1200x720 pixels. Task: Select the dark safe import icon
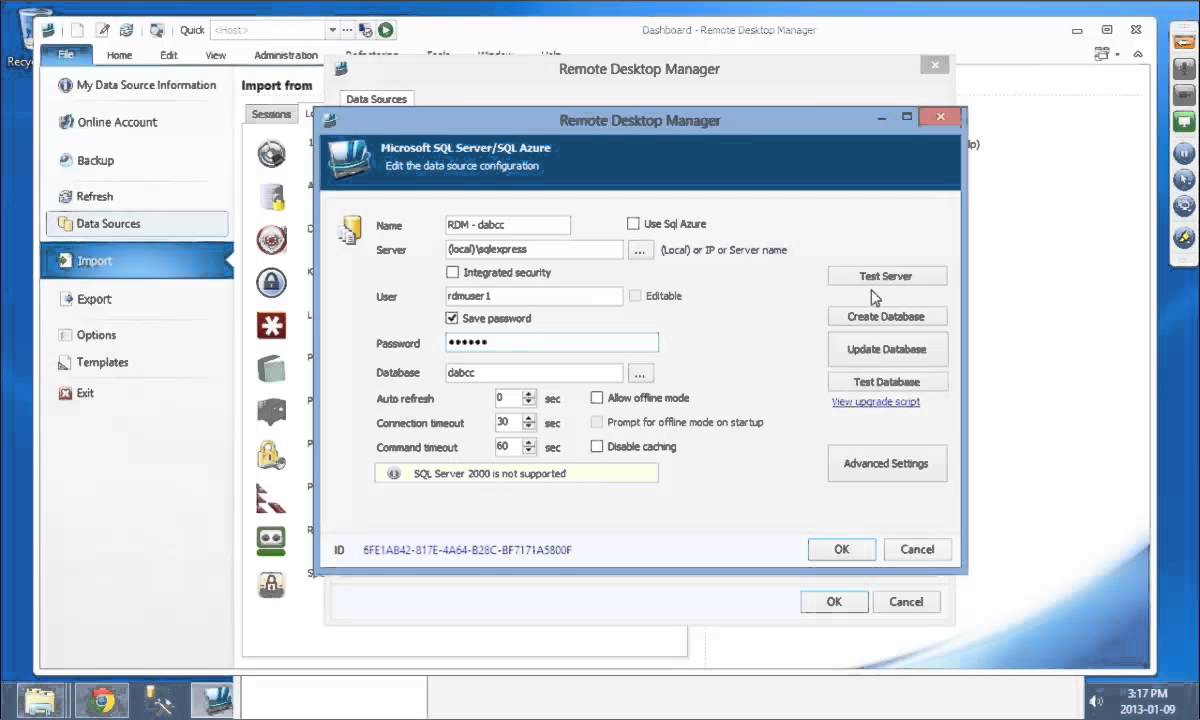pyautogui.click(x=271, y=411)
